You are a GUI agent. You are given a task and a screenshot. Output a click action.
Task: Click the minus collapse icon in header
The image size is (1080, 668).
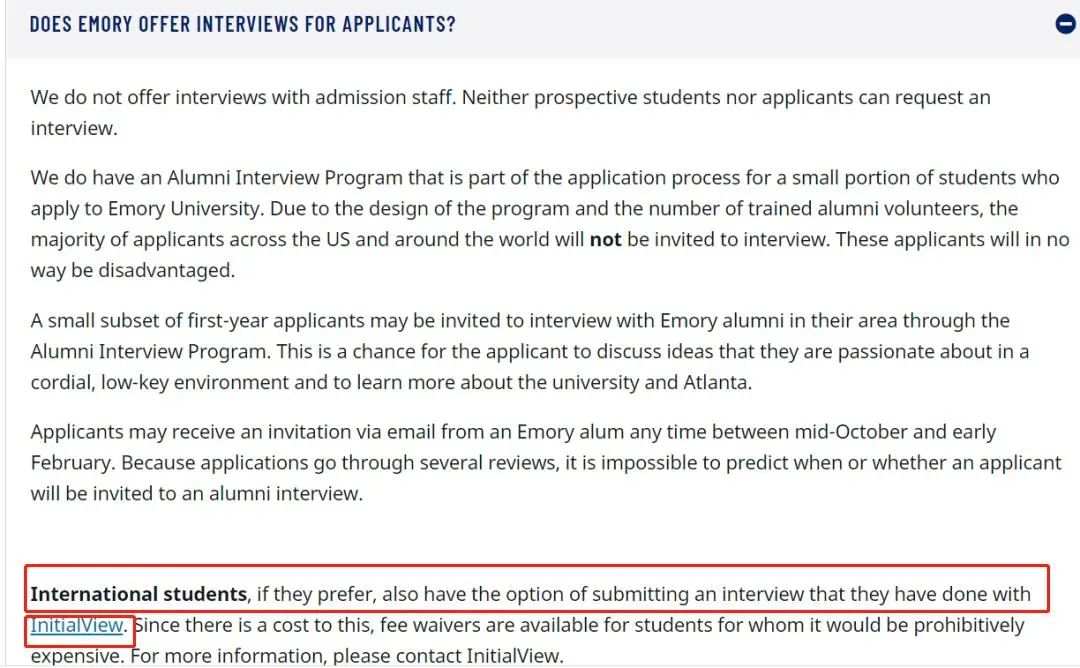point(1066,24)
